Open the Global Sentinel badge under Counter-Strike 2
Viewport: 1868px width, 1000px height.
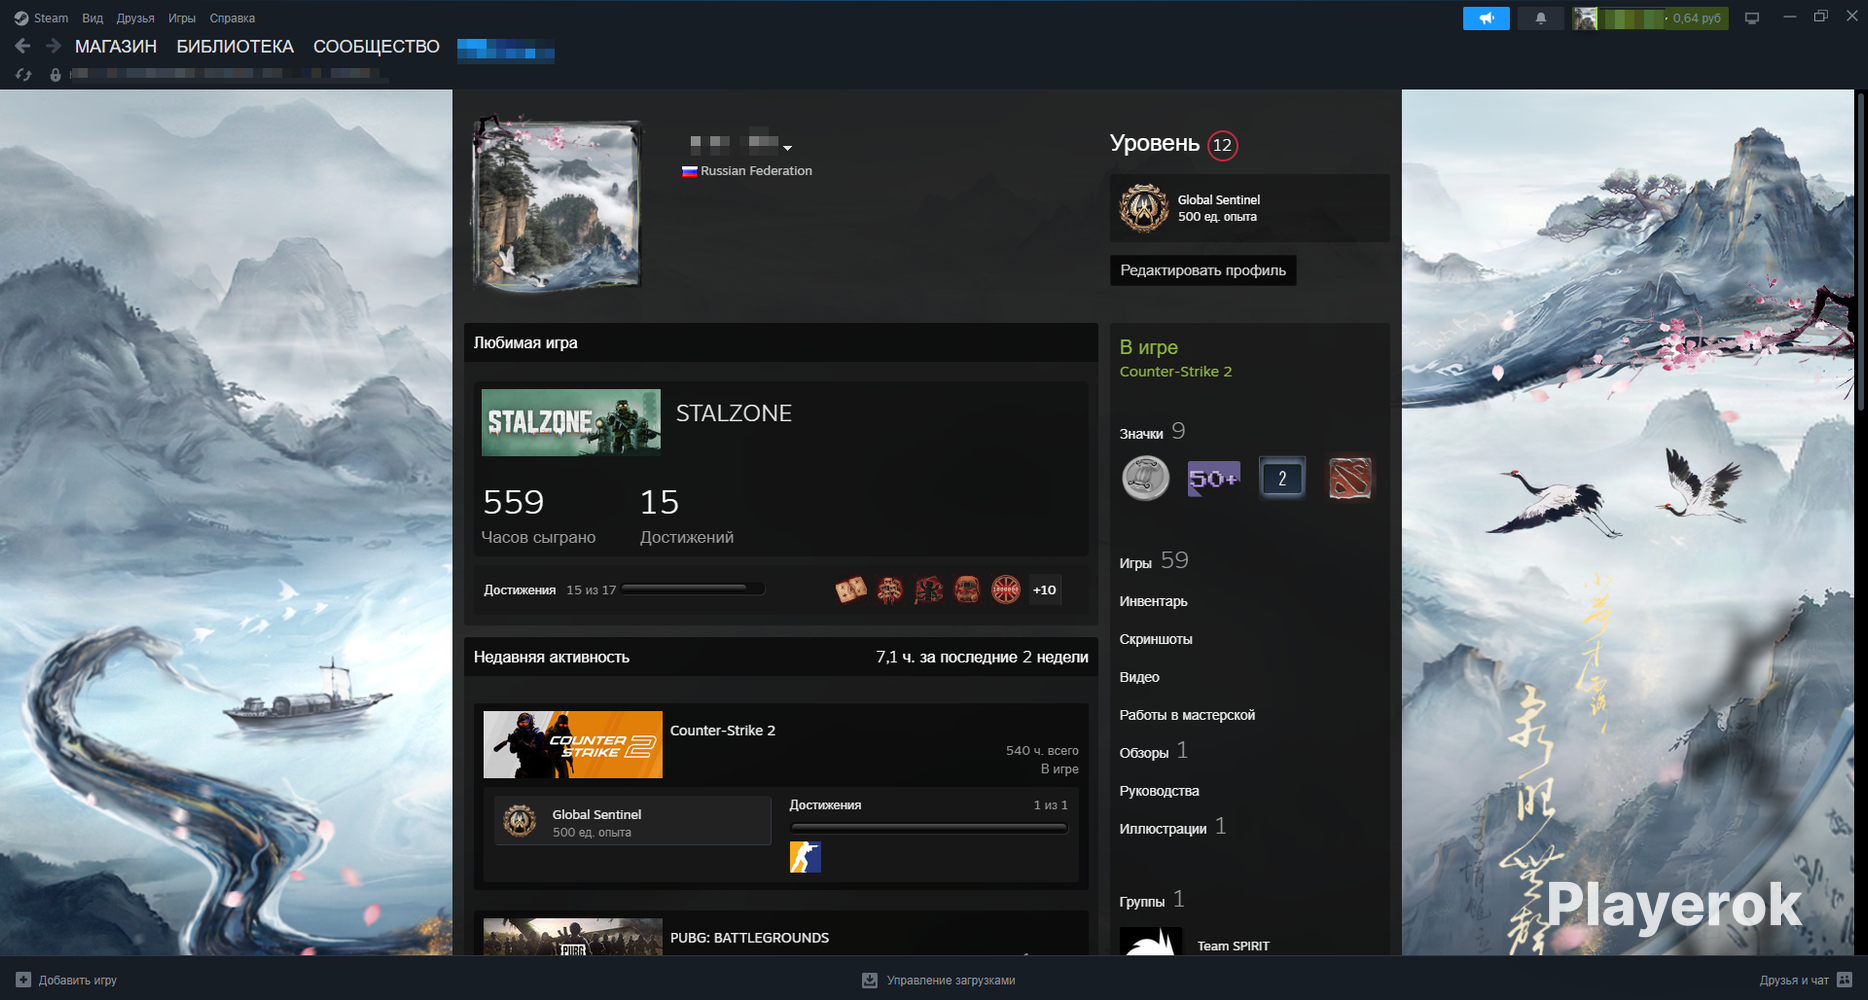[632, 821]
